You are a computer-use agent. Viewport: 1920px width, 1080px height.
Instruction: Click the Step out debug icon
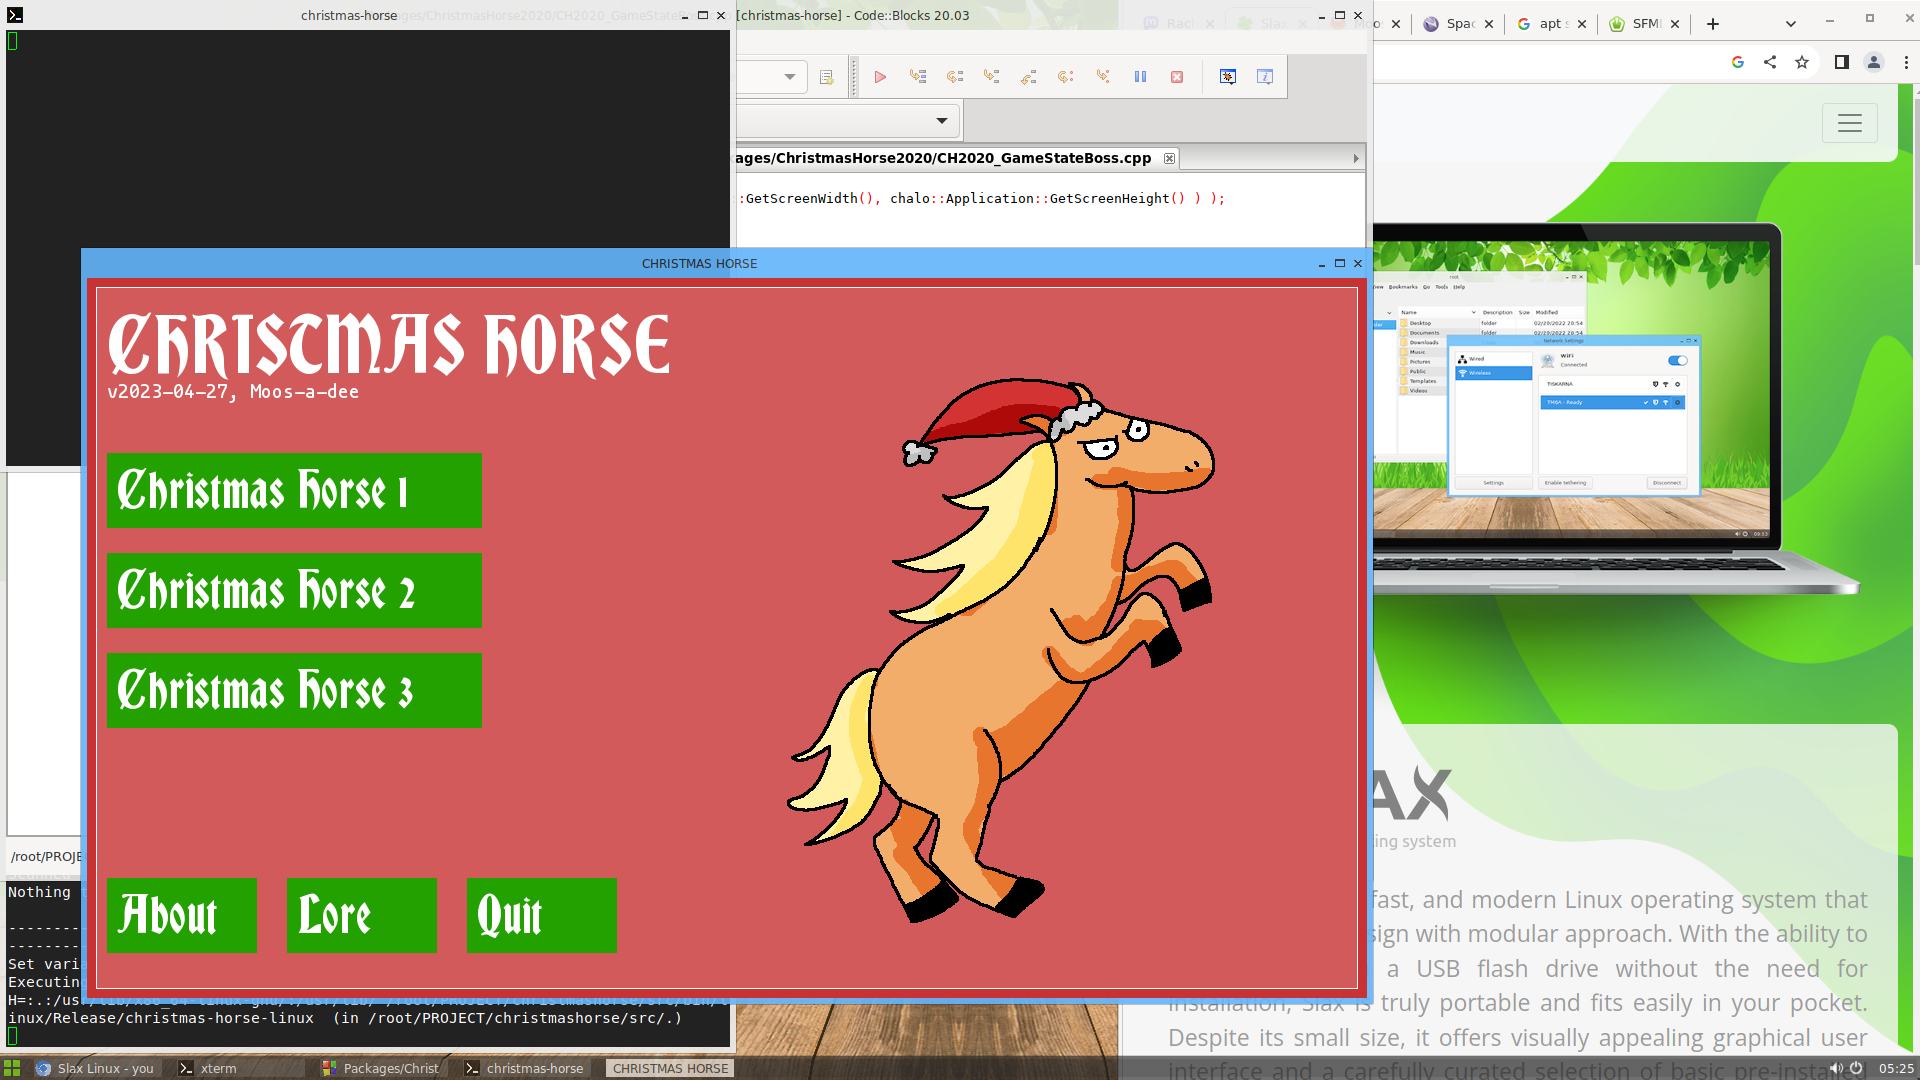click(1029, 77)
